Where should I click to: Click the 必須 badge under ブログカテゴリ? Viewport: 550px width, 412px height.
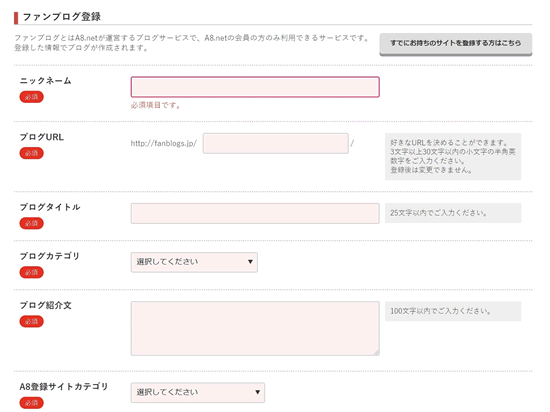coord(32,272)
